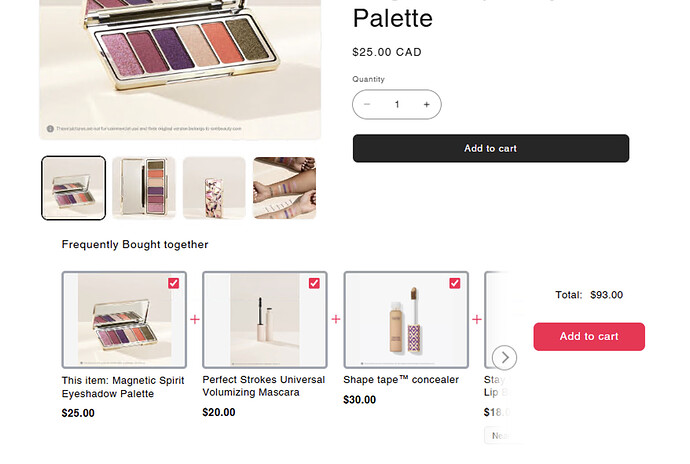
Task: Uncheck the Perfect Strokes Mascara checkbox
Action: [314, 284]
